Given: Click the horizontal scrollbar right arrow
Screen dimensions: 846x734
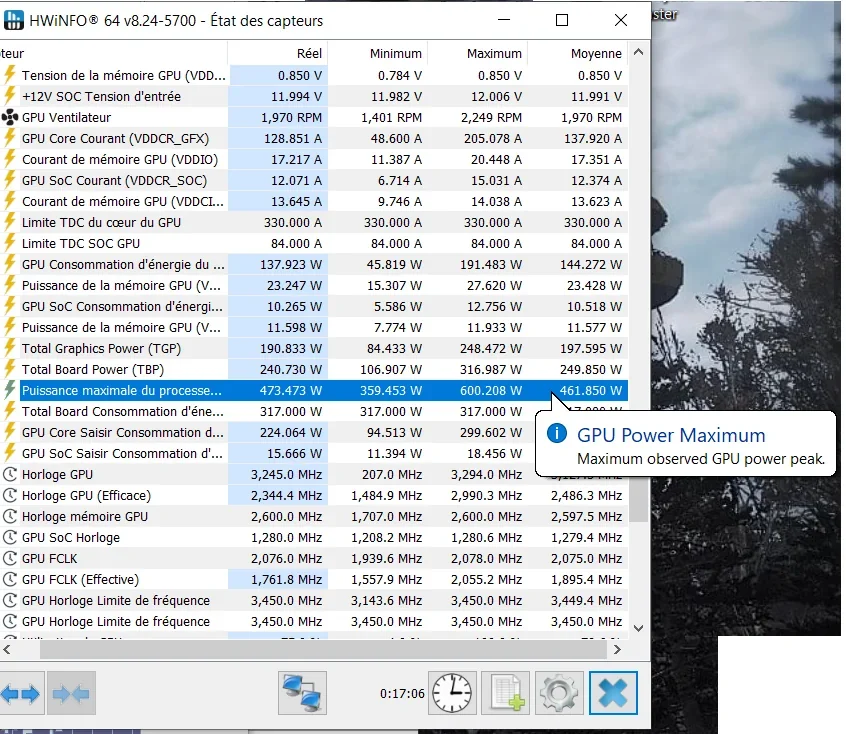Looking at the screenshot, I should (x=618, y=650).
